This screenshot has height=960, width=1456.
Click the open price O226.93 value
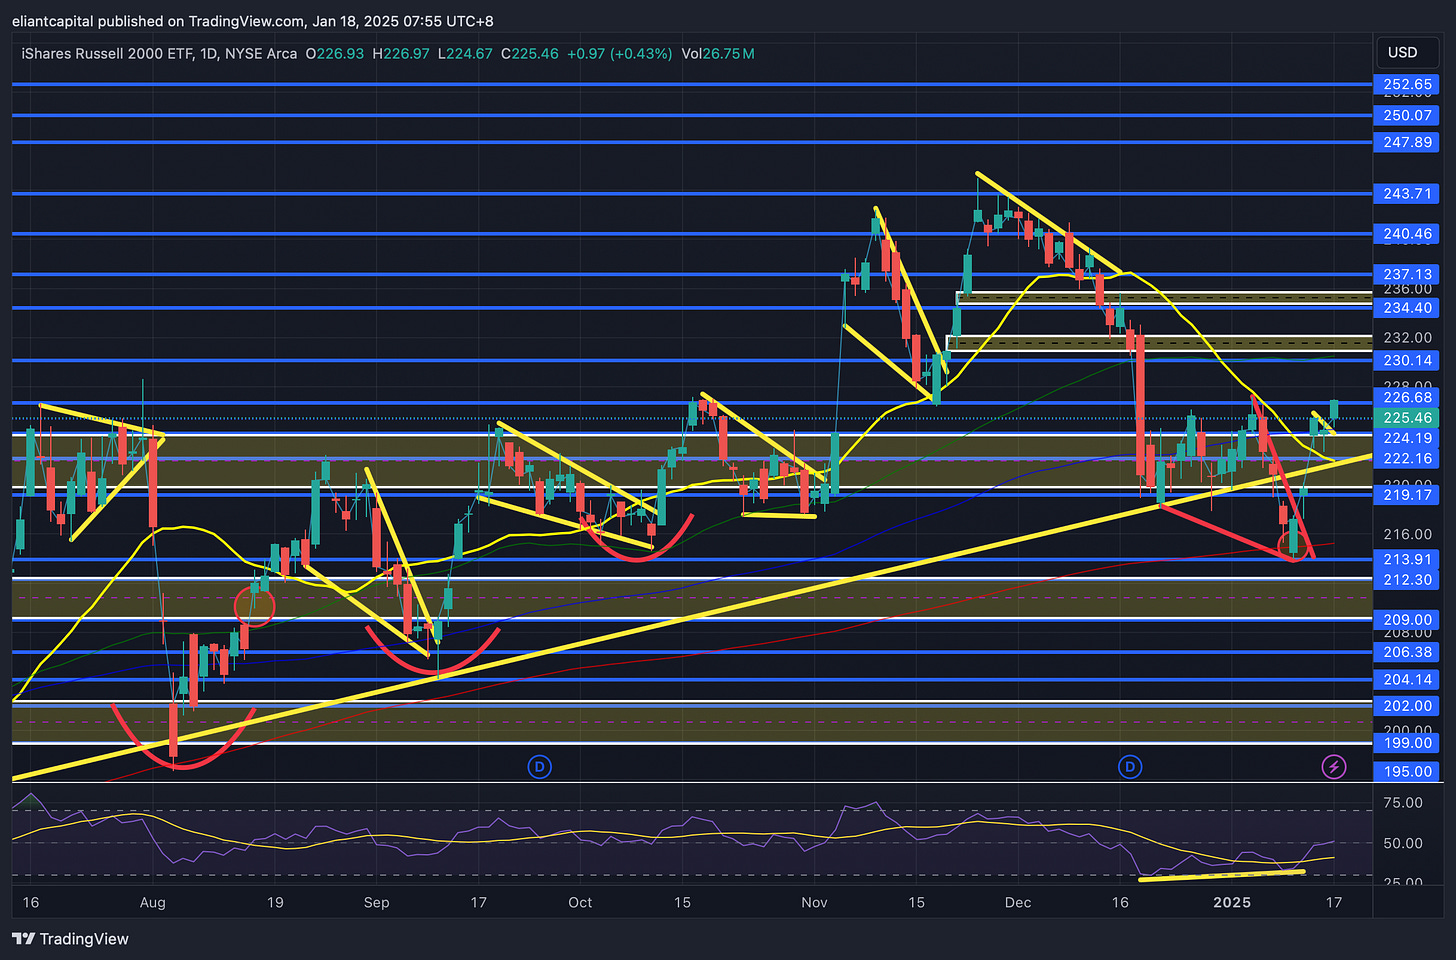point(335,53)
